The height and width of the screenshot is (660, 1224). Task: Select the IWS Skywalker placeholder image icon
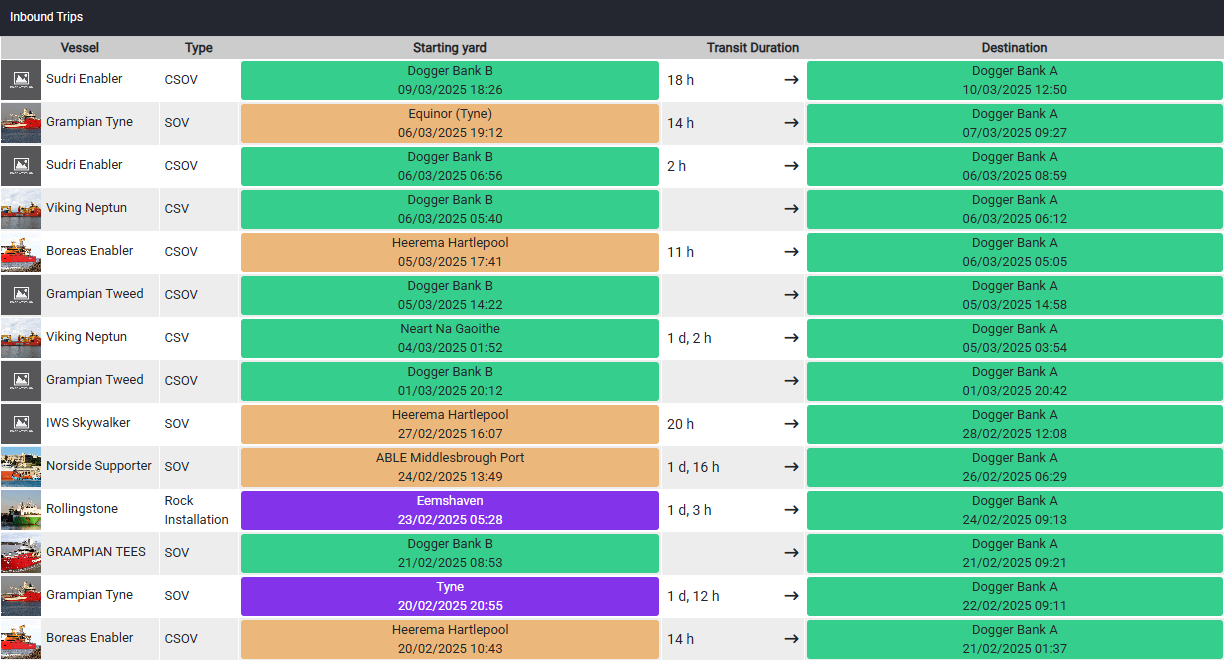pyautogui.click(x=21, y=423)
